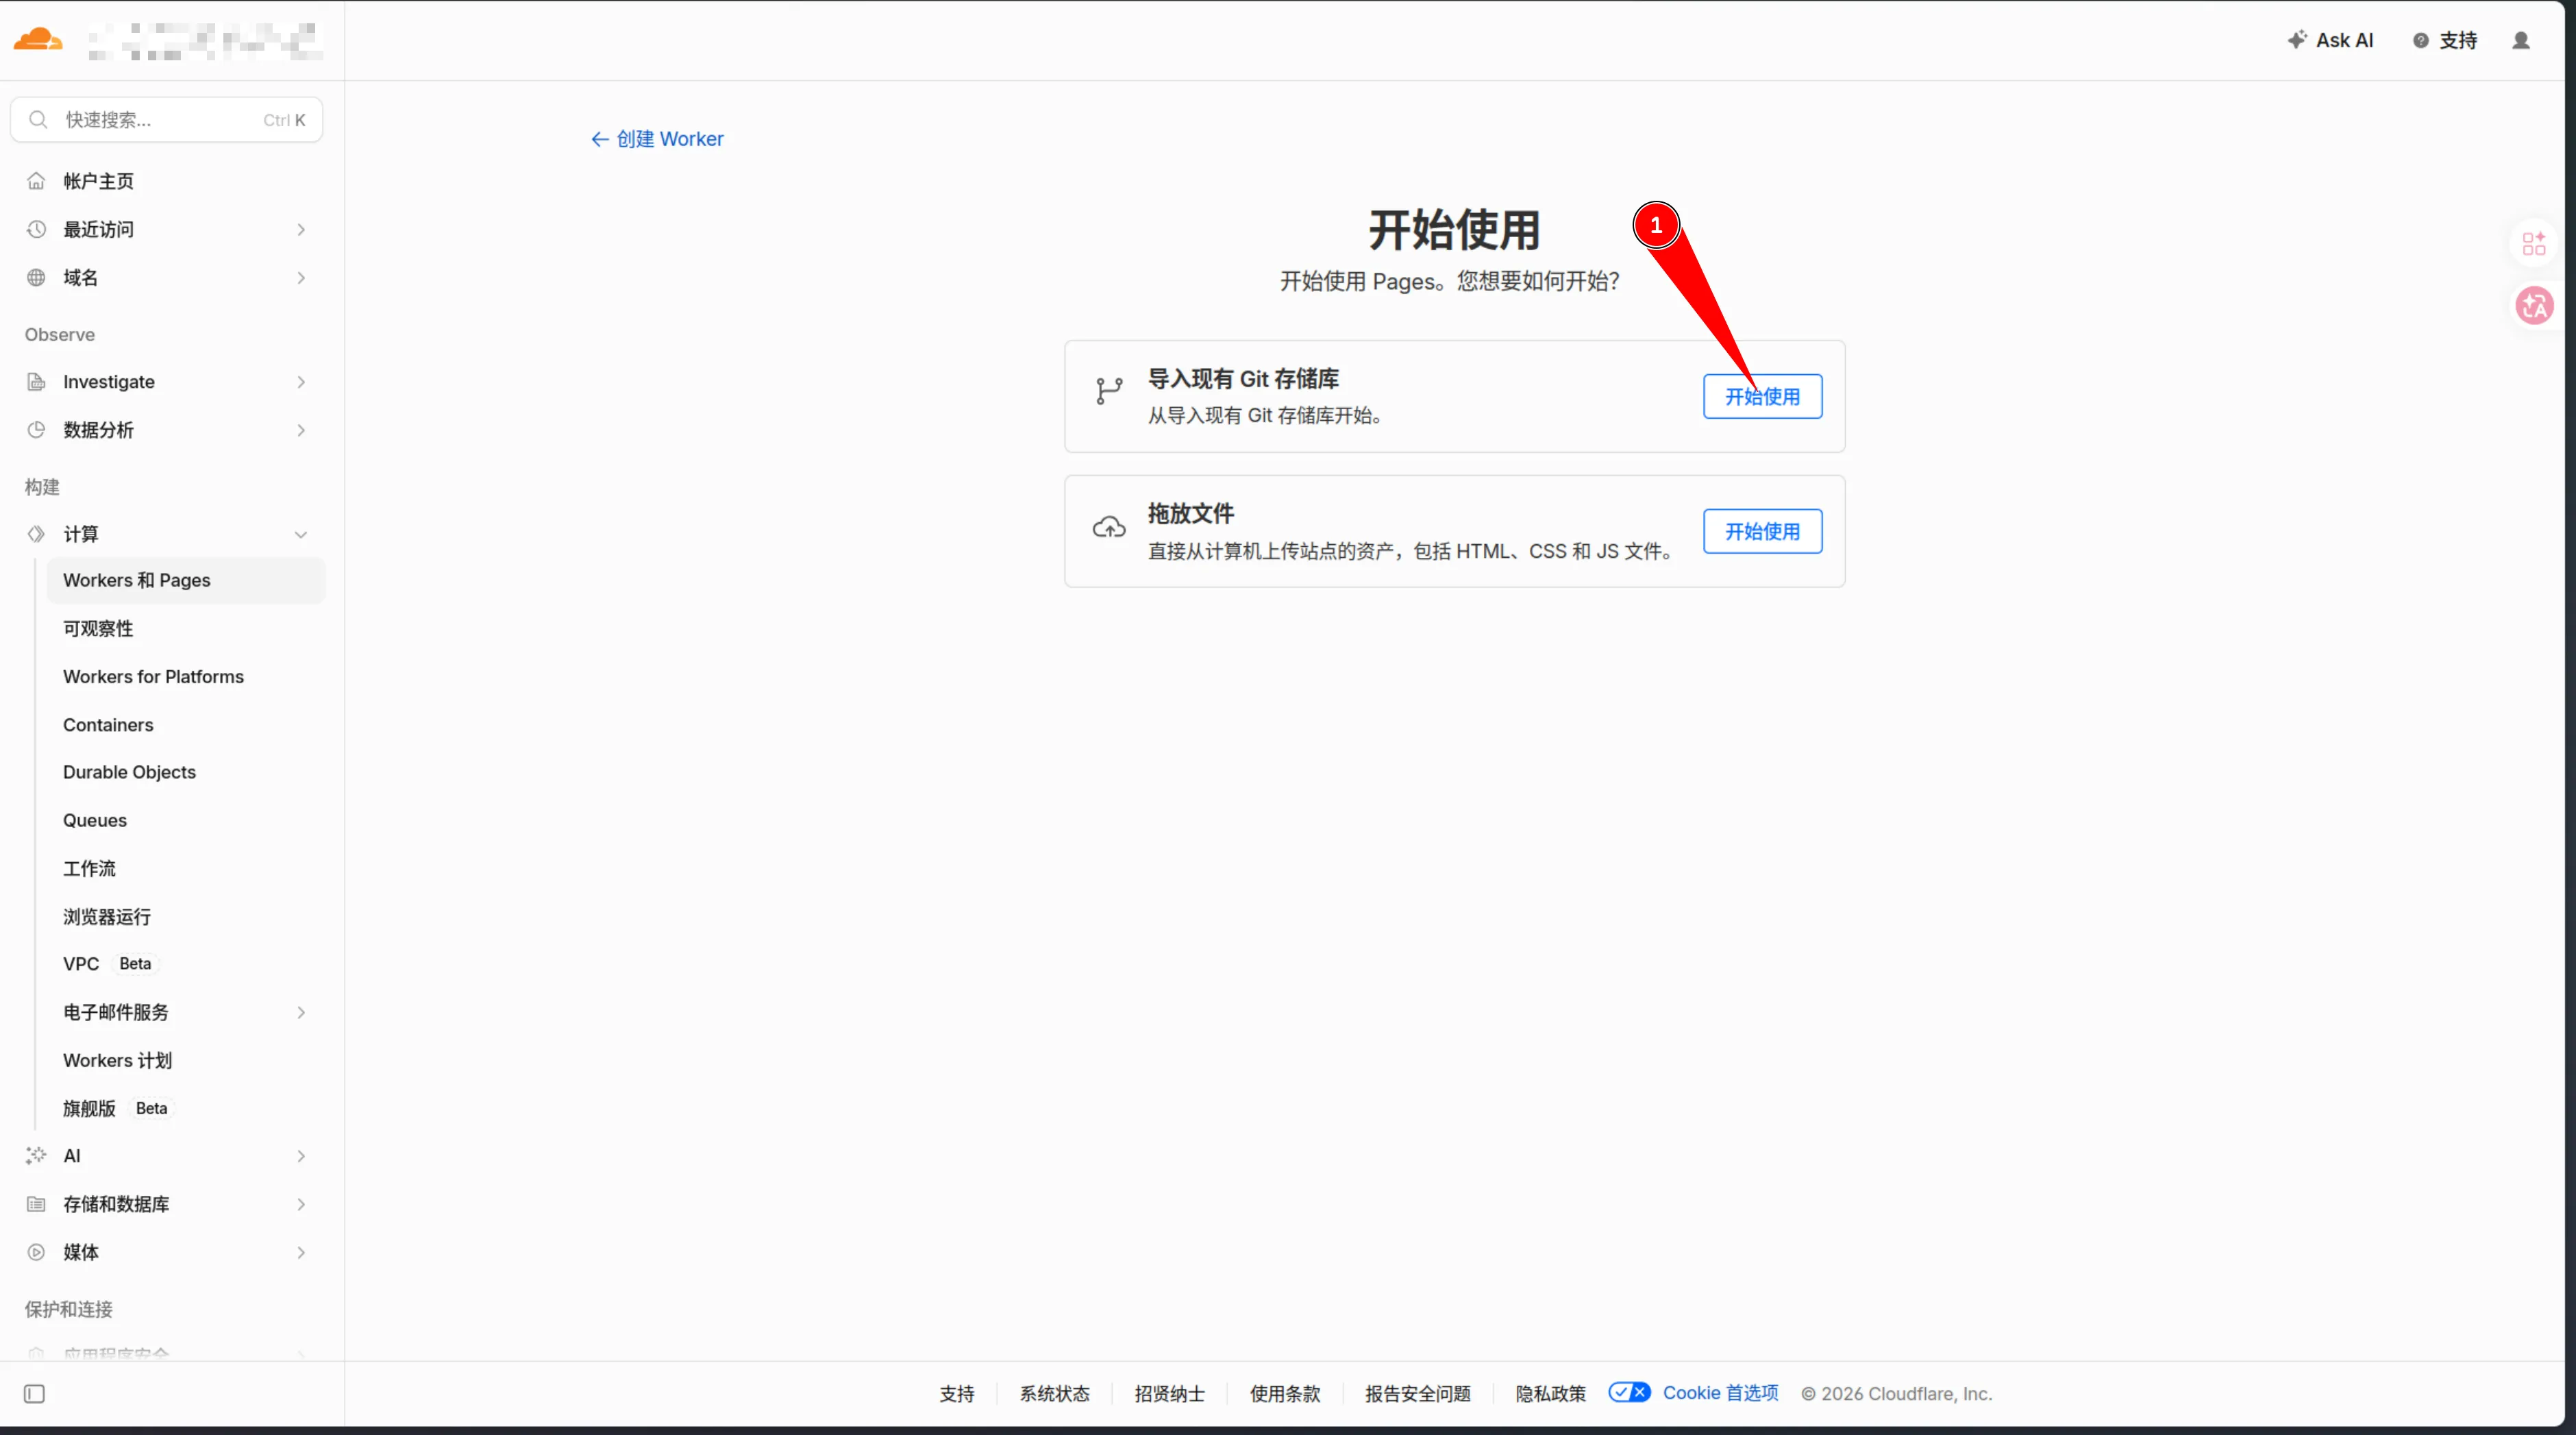This screenshot has height=1435, width=2576.
Task: Collapse sidebar using bottom-left panel icon
Action: [x=34, y=1394]
